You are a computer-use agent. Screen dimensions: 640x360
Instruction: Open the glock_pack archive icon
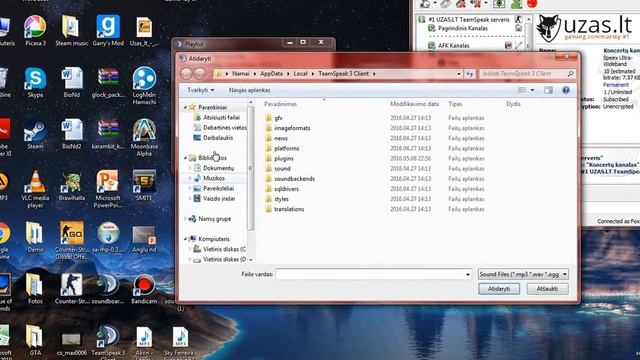(108, 82)
